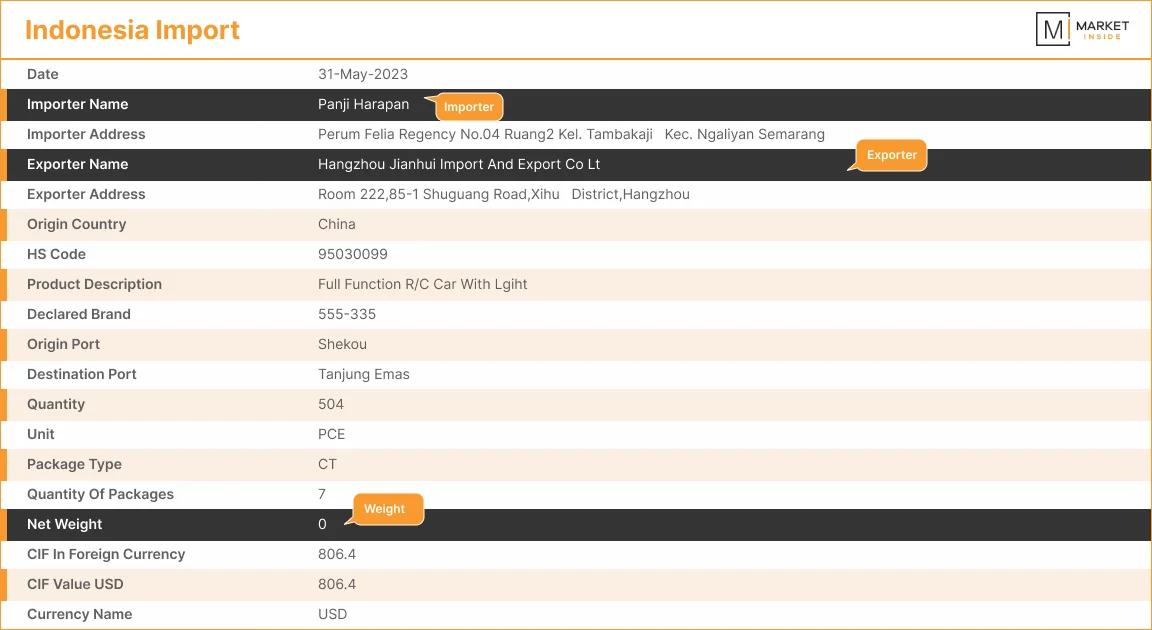This screenshot has width=1152, height=630.
Task: Expand the Exporter Address details
Action: click(x=576, y=193)
